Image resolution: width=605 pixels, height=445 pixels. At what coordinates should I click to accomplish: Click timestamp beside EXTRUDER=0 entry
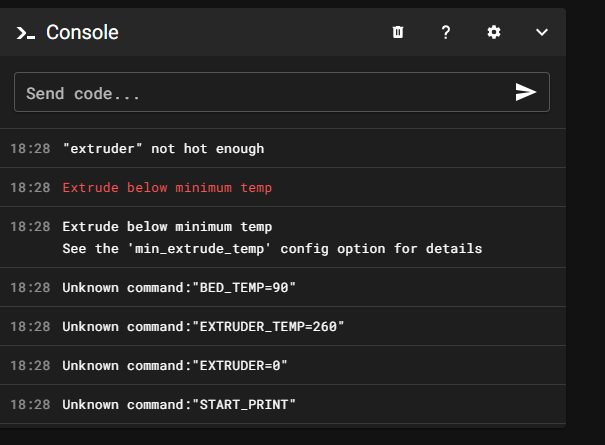pos(30,365)
